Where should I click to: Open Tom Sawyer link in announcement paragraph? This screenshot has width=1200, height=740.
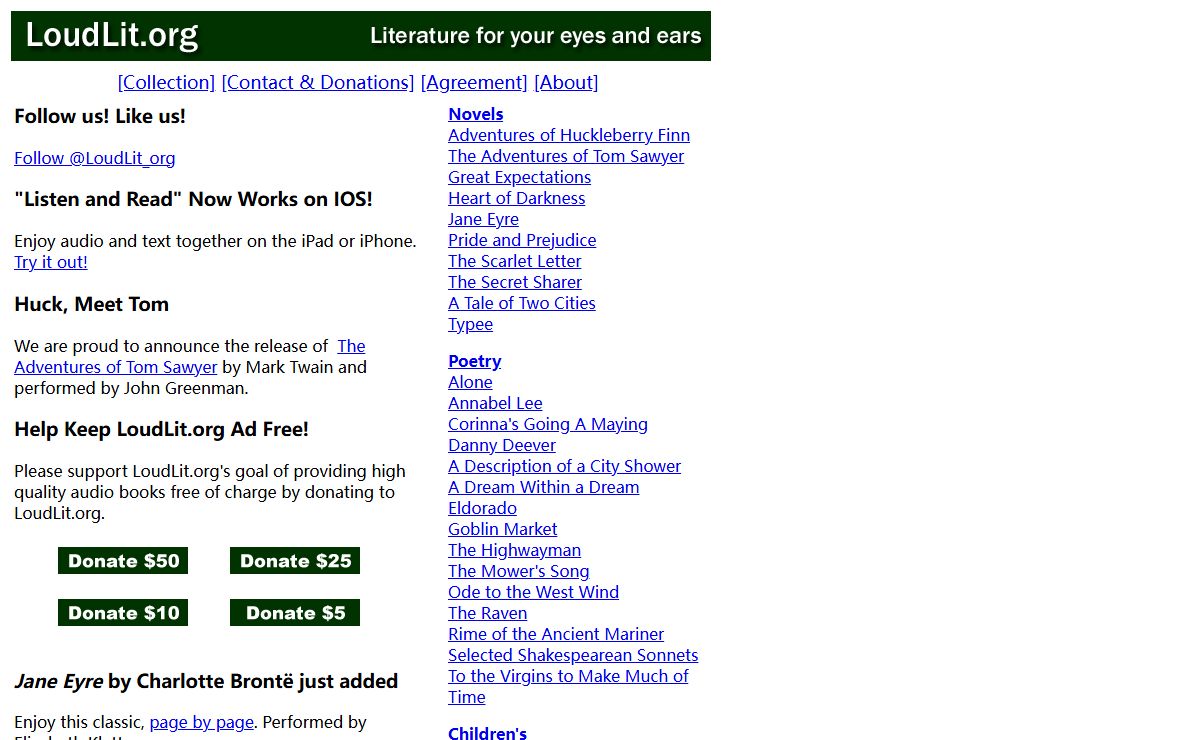(116, 367)
